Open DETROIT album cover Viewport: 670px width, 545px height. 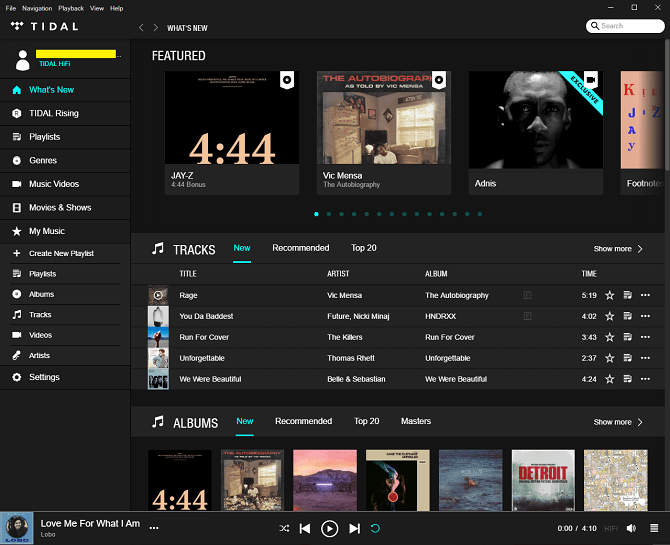click(x=543, y=480)
